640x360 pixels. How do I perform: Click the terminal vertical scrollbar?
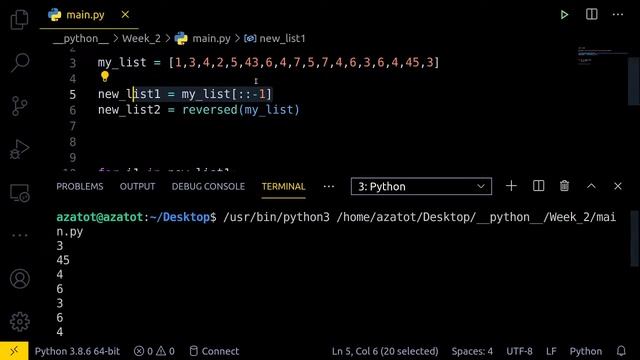point(634,238)
